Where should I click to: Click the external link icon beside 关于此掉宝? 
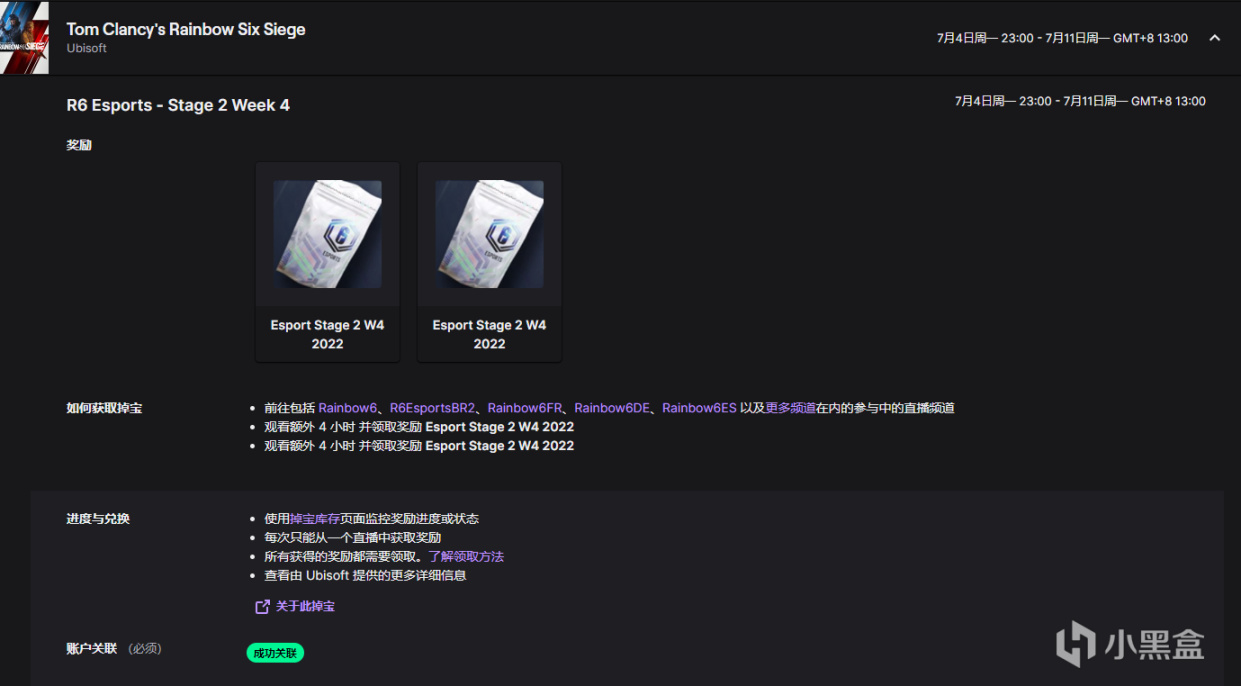click(263, 606)
